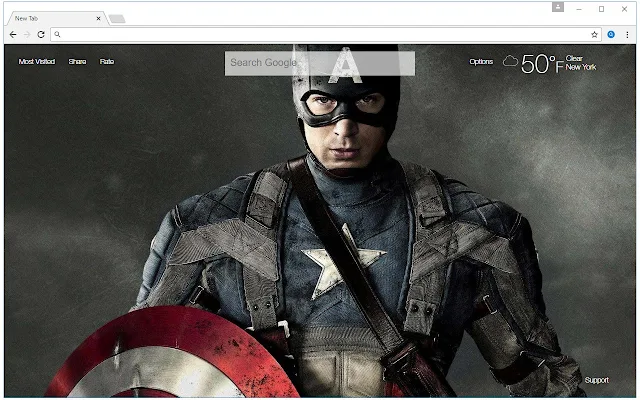Click the Rate link
The height and width of the screenshot is (400, 640).
coord(107,62)
